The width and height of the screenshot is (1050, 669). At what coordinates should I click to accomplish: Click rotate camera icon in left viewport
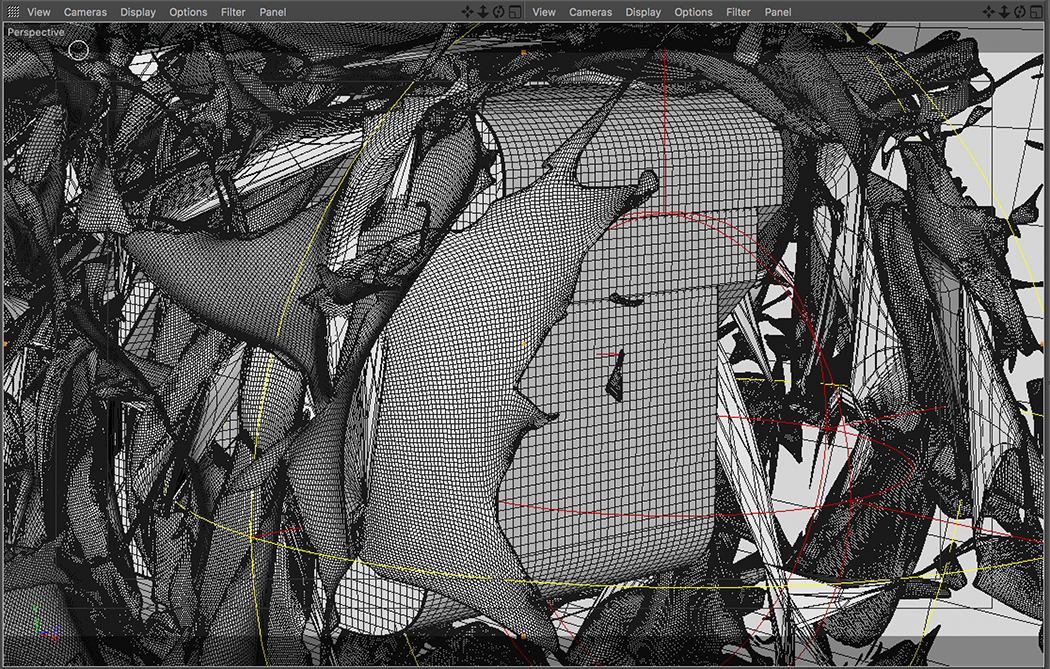pyautogui.click(x=499, y=11)
